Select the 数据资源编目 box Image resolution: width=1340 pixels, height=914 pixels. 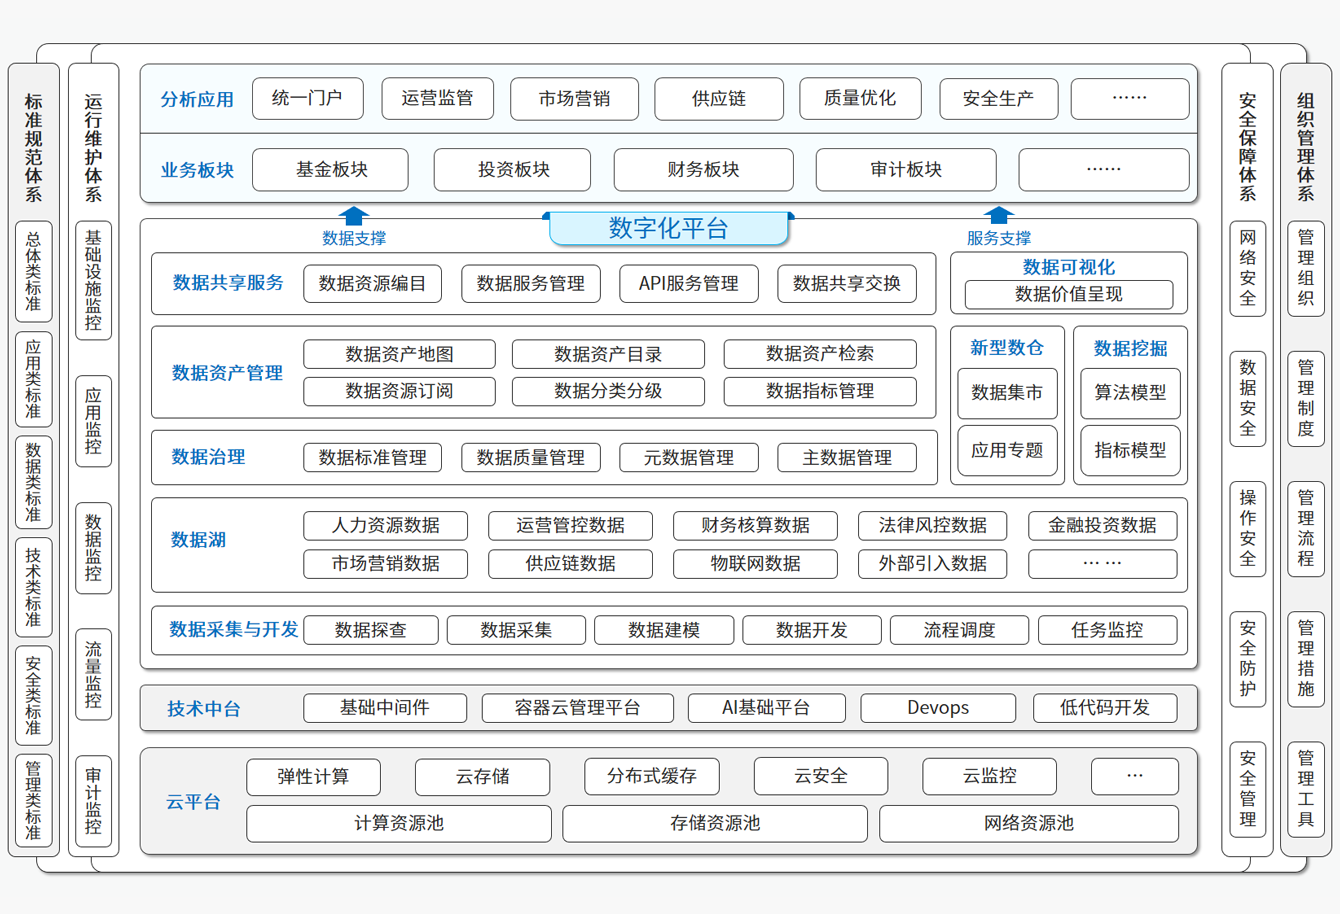[373, 284]
